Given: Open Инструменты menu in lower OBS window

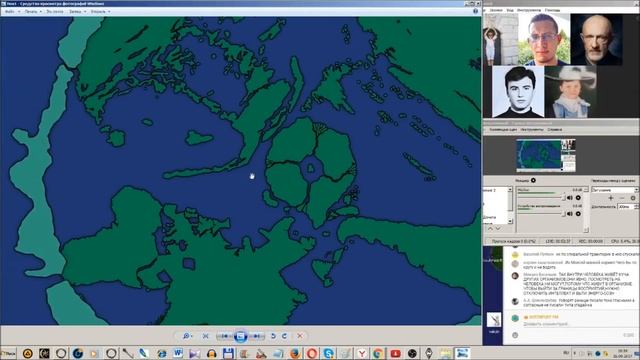Looking at the screenshot, I should click(532, 129).
